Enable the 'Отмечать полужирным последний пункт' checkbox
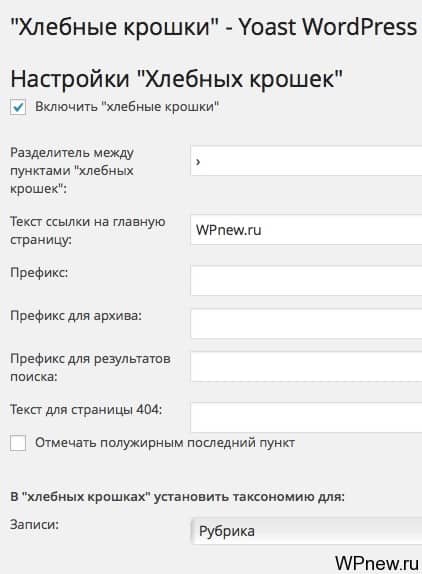422x574 pixels. pyautogui.click(x=18, y=443)
